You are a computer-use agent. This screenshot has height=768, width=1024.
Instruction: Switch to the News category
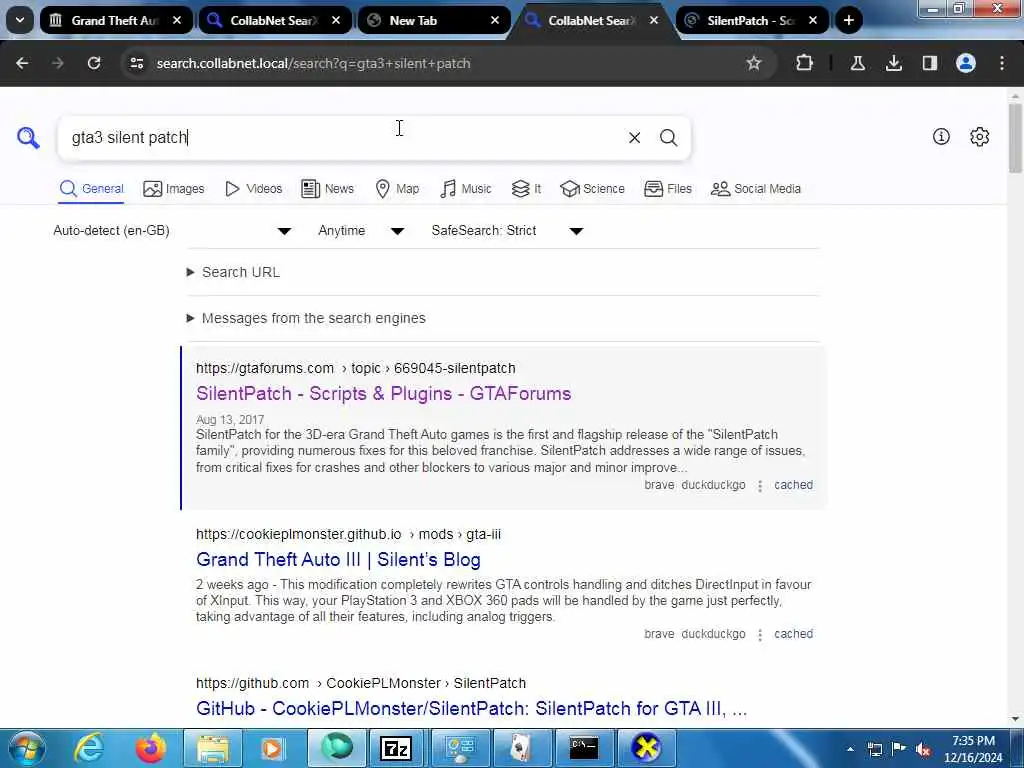(x=327, y=189)
